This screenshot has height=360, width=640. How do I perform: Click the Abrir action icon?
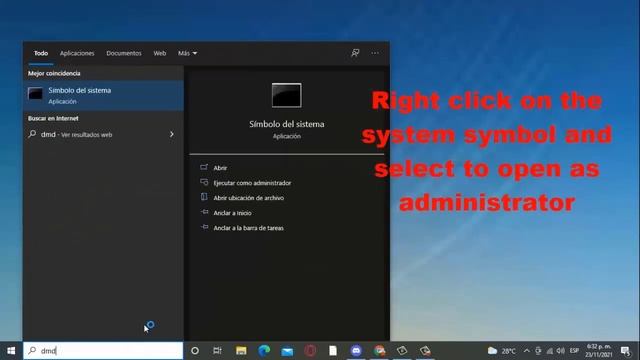tap(204, 167)
